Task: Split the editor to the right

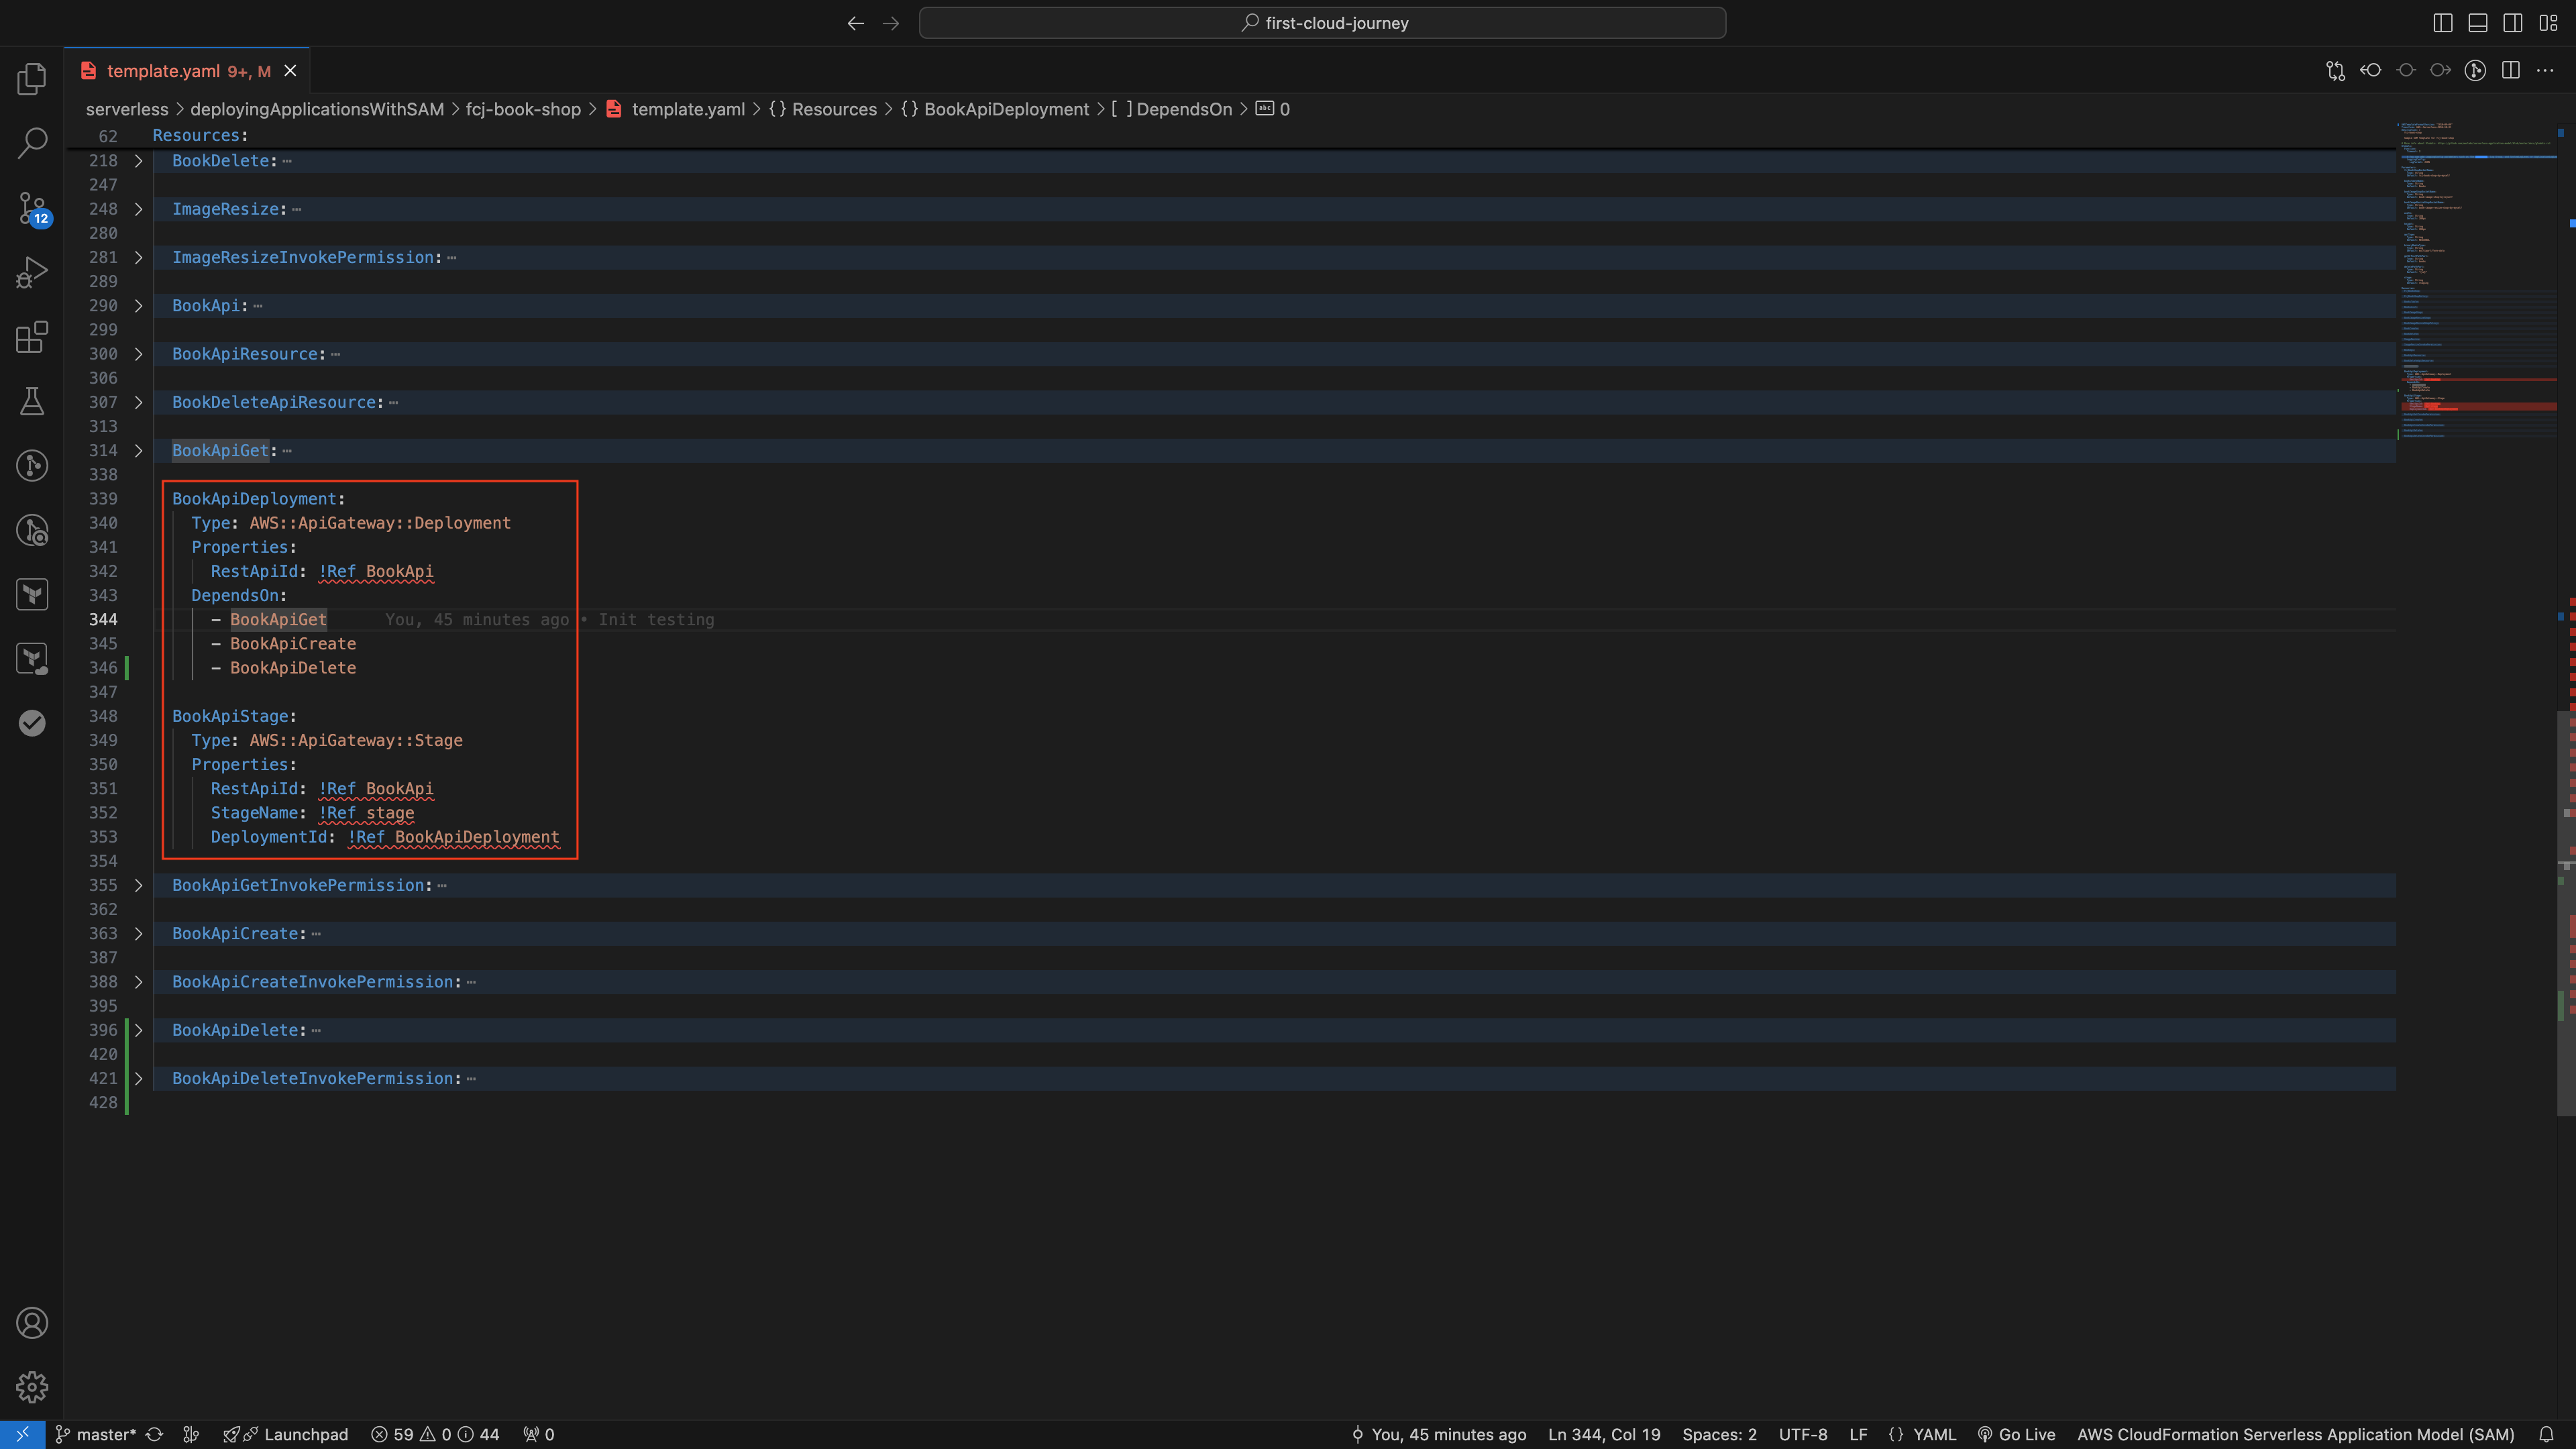Action: [x=2511, y=70]
